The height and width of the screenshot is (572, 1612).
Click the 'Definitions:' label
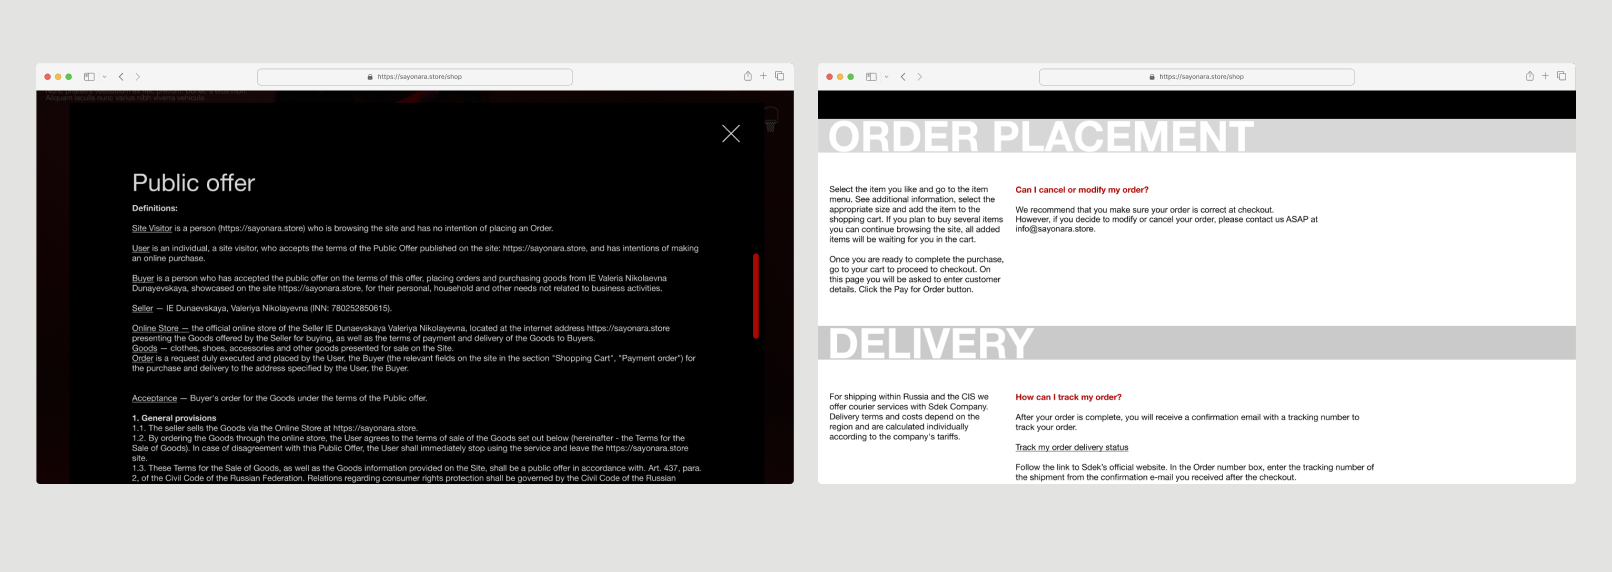point(155,208)
